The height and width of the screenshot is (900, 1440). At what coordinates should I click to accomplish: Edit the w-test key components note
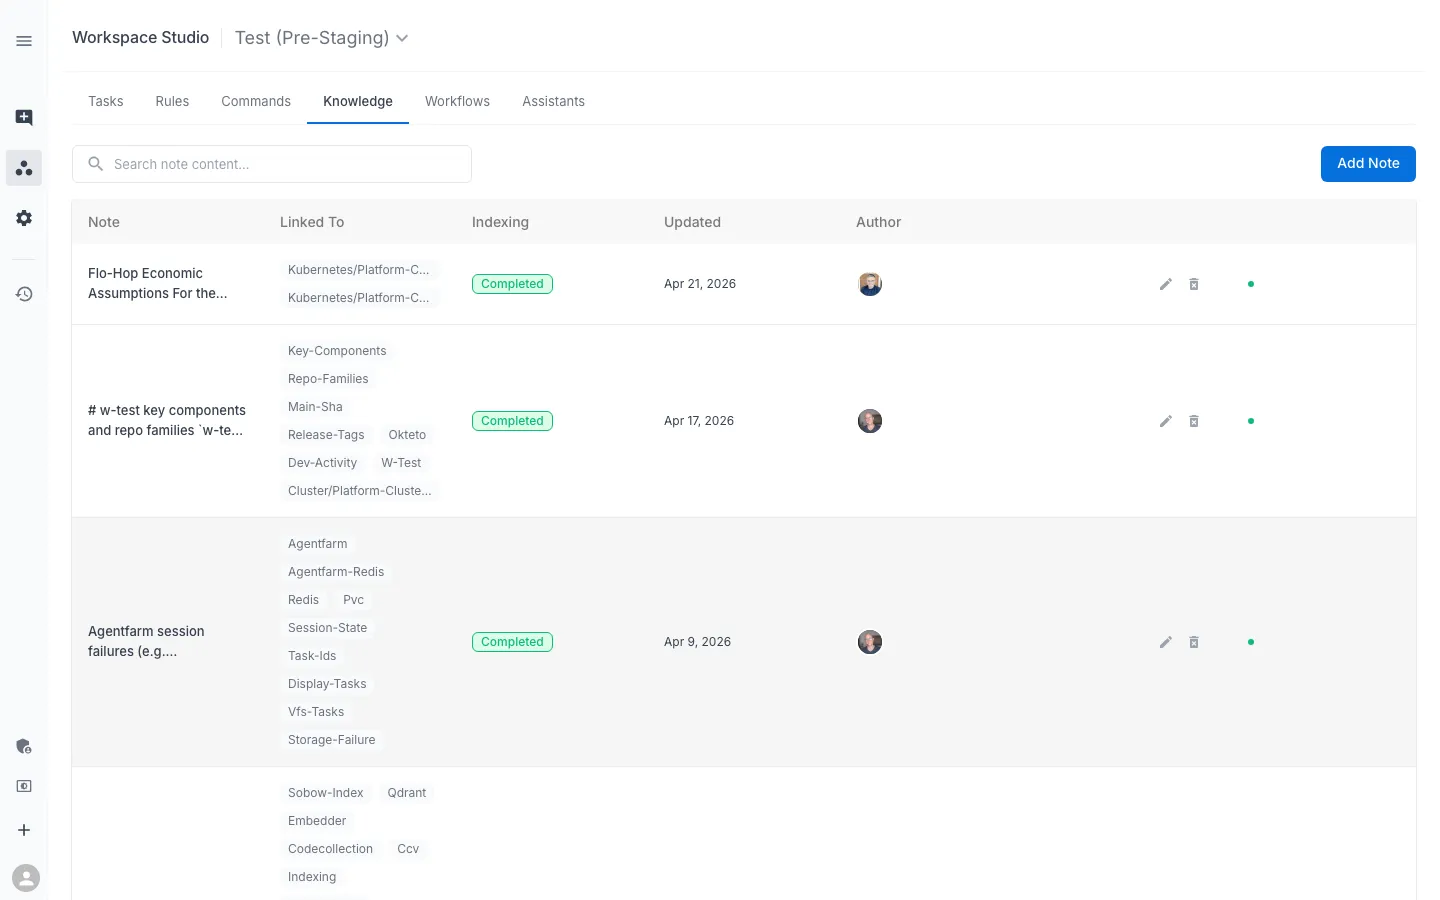[1166, 421]
